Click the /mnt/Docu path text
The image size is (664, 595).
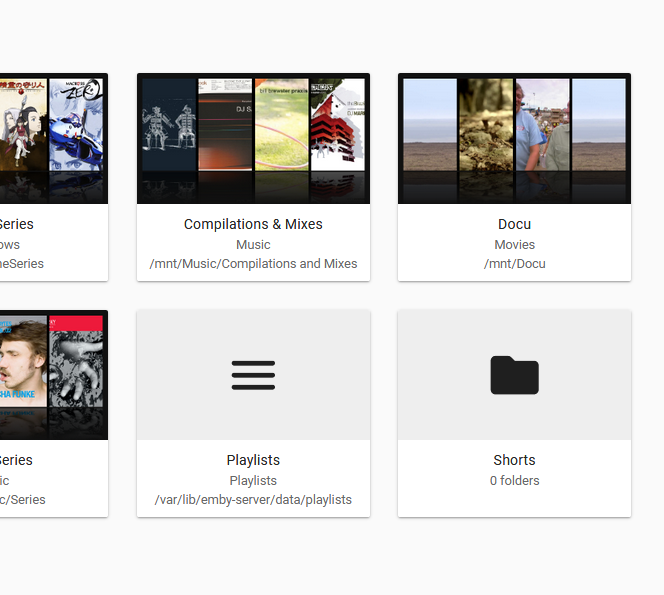515,264
